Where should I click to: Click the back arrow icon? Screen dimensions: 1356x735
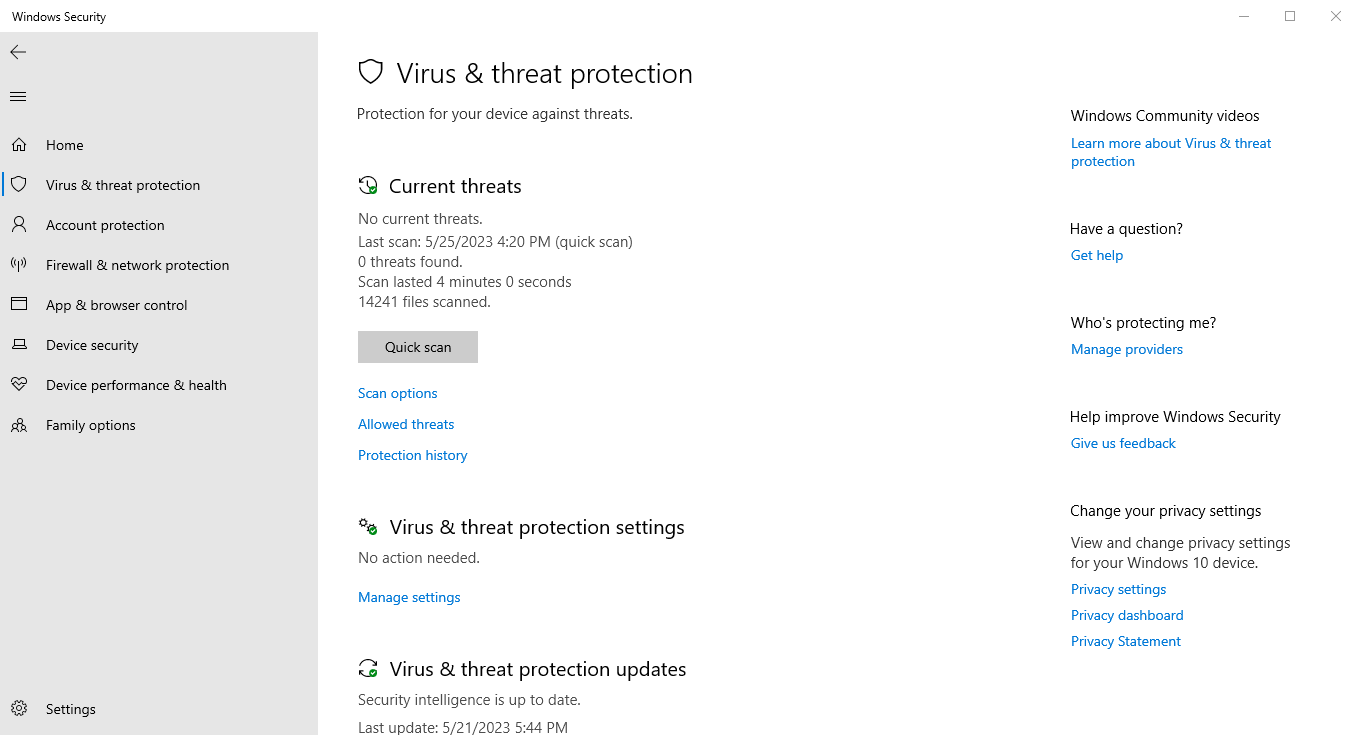(18, 52)
